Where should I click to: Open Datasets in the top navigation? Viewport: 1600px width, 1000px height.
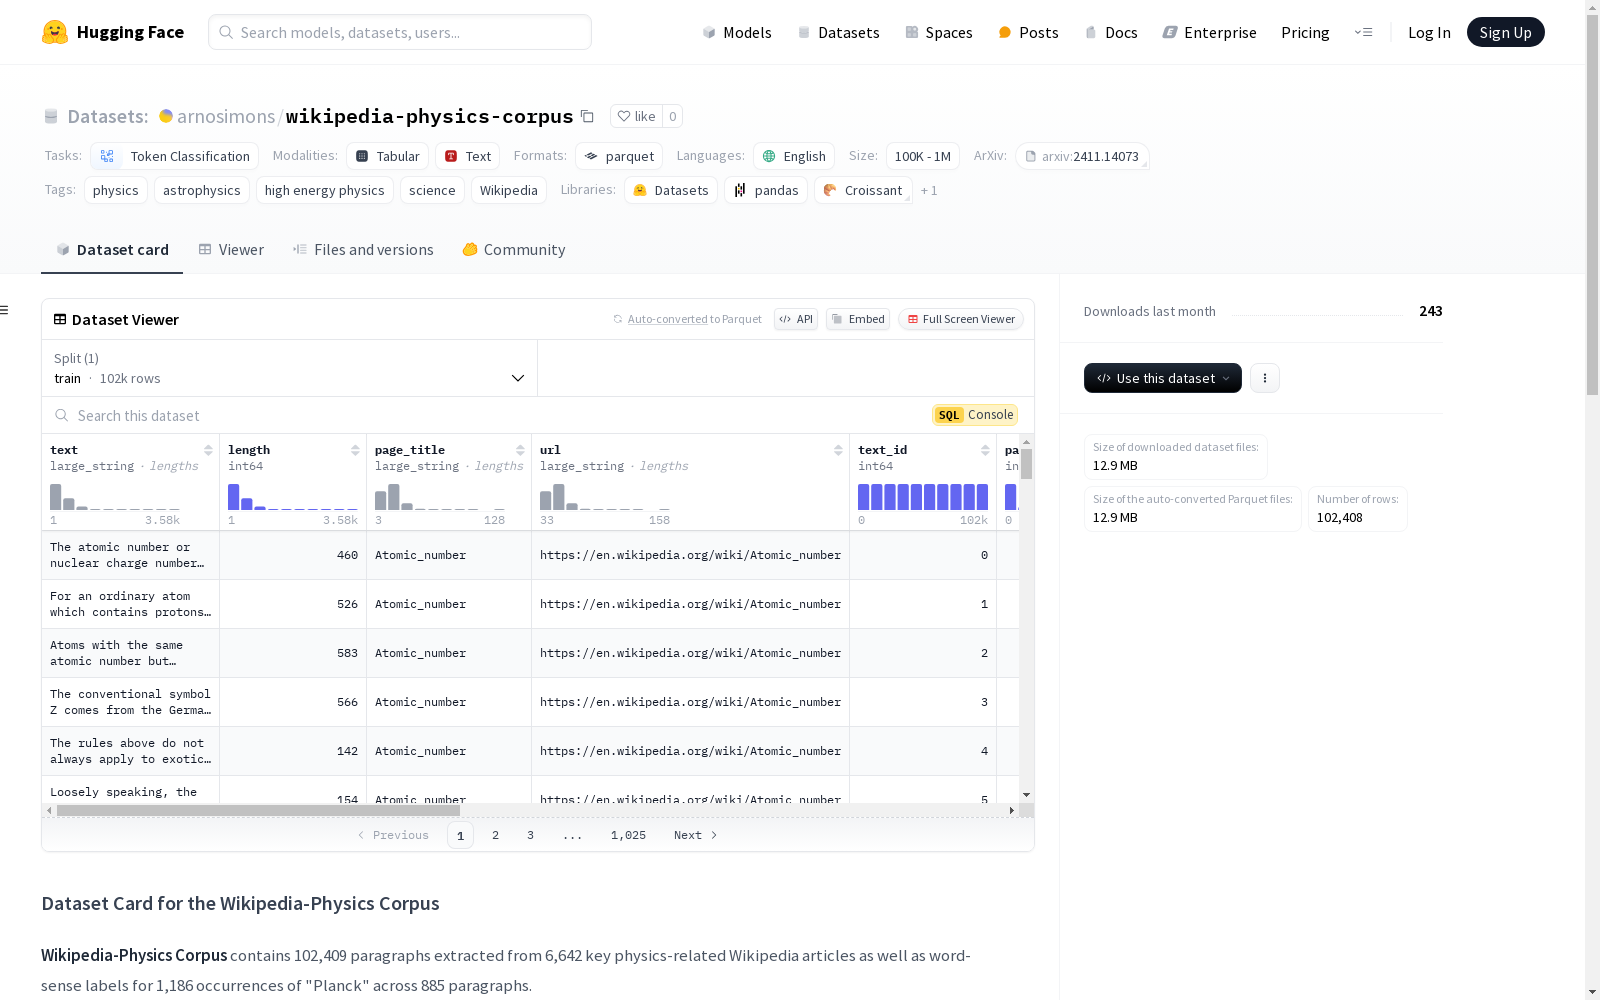pyautogui.click(x=838, y=32)
